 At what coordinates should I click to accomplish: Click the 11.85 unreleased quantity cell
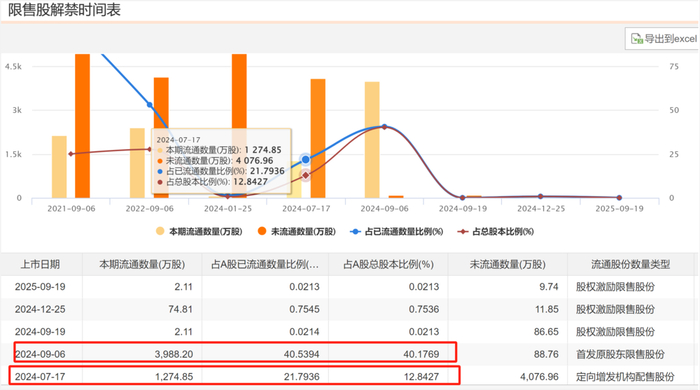547,309
